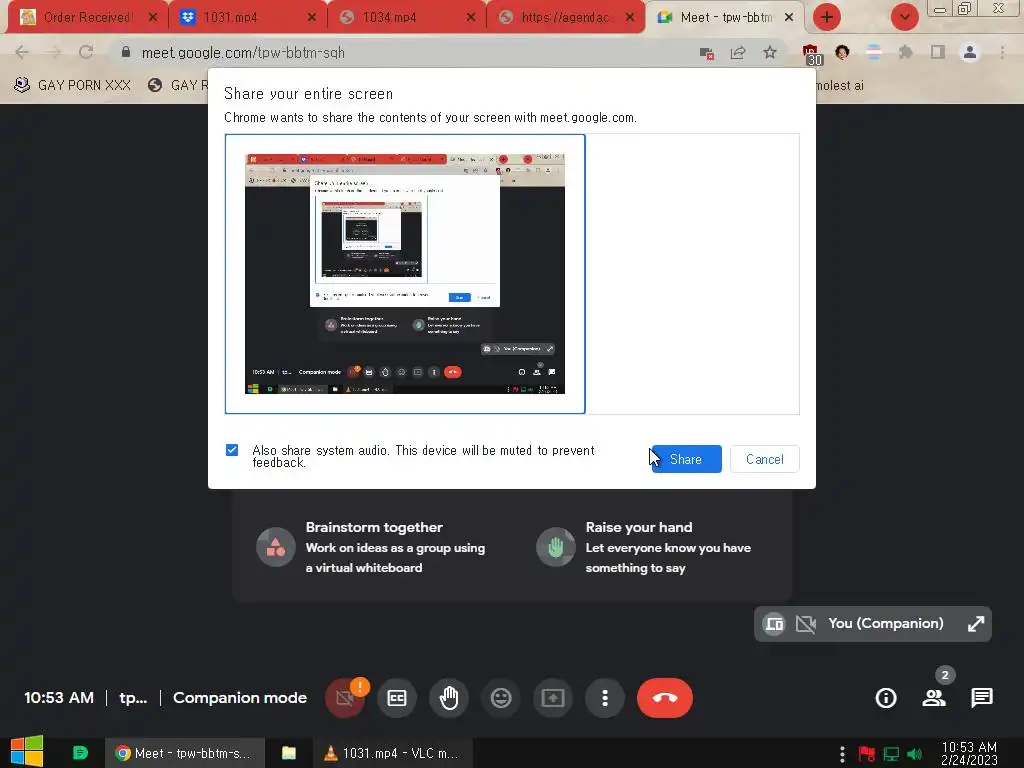The width and height of the screenshot is (1024, 768).
Task: Switch to VLC 1031.mp4 taskbar window
Action: (392, 753)
